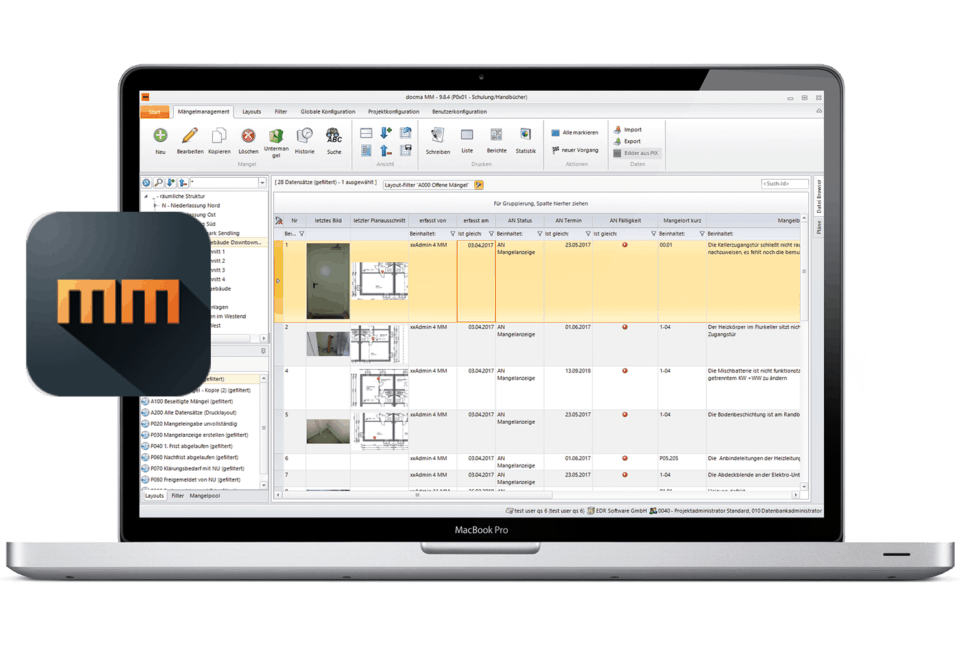
Task: Open the Bearbeiten pencil tool
Action: (x=190, y=135)
